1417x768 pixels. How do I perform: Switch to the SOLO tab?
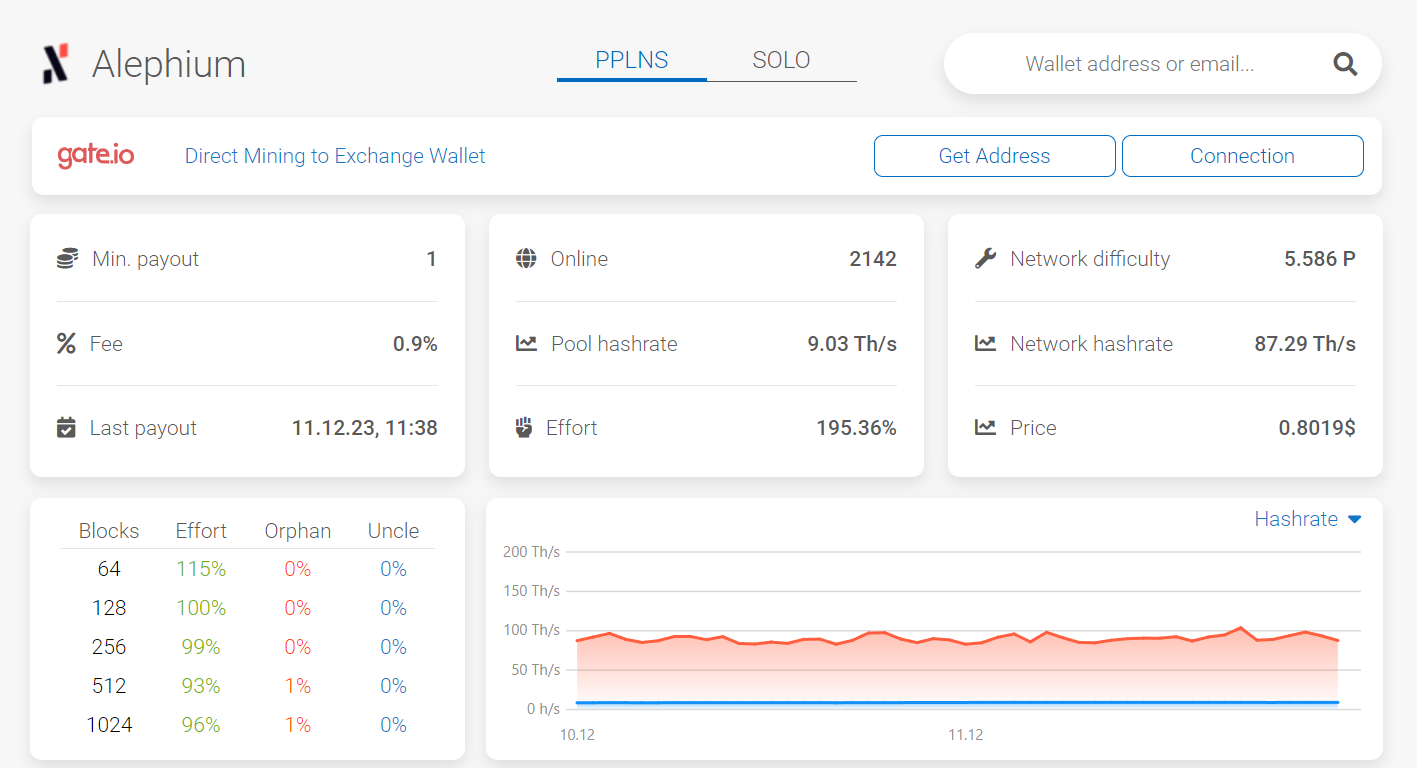[x=781, y=59]
